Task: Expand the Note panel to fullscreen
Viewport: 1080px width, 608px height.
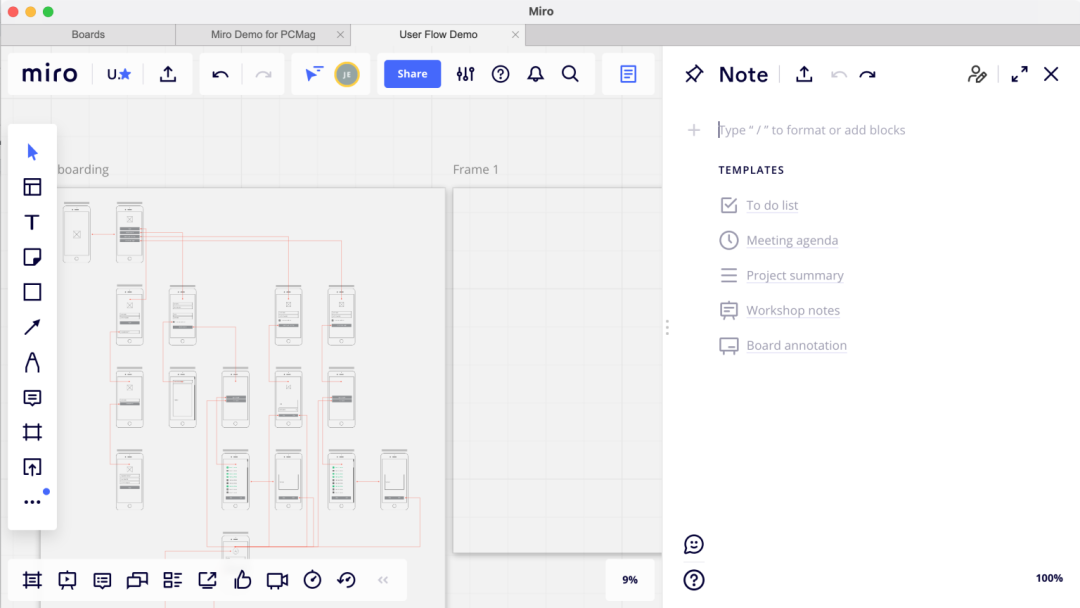Action: (x=1019, y=74)
